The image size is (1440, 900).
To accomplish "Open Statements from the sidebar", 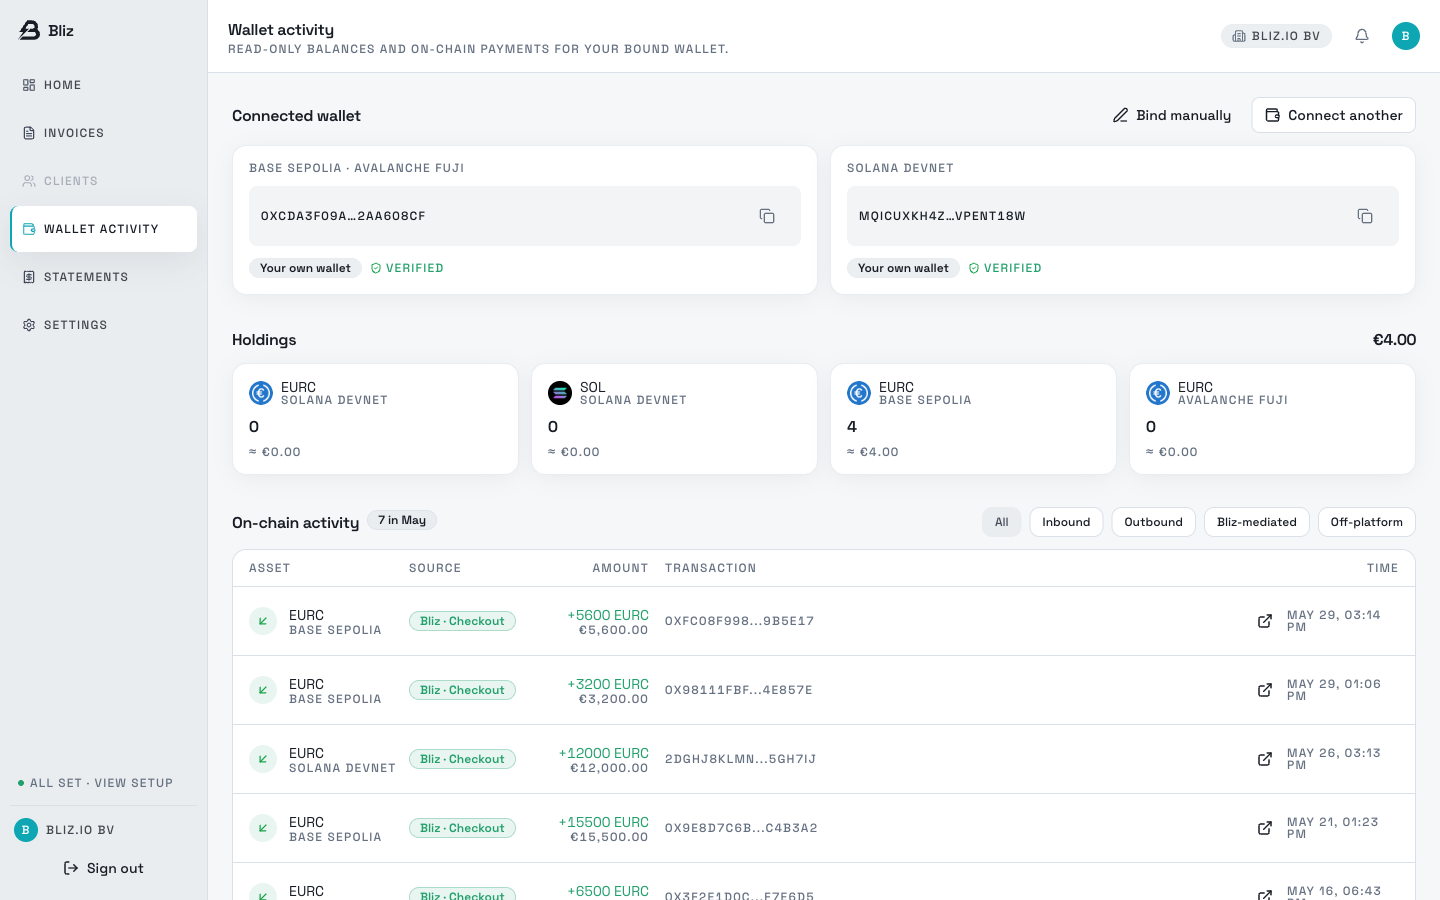I will pos(103,277).
